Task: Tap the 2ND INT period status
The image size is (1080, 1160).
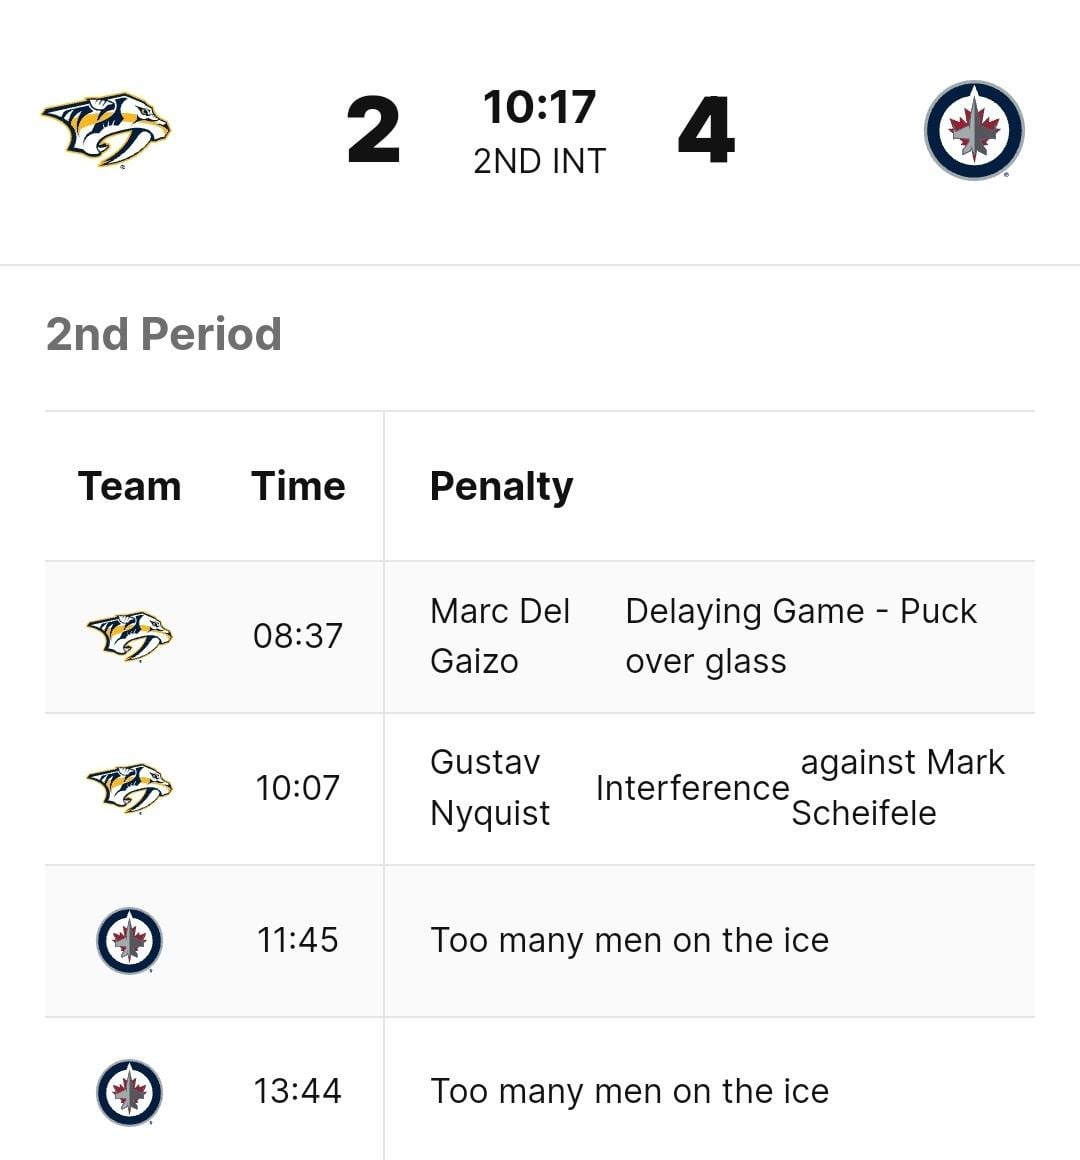Action: click(539, 161)
